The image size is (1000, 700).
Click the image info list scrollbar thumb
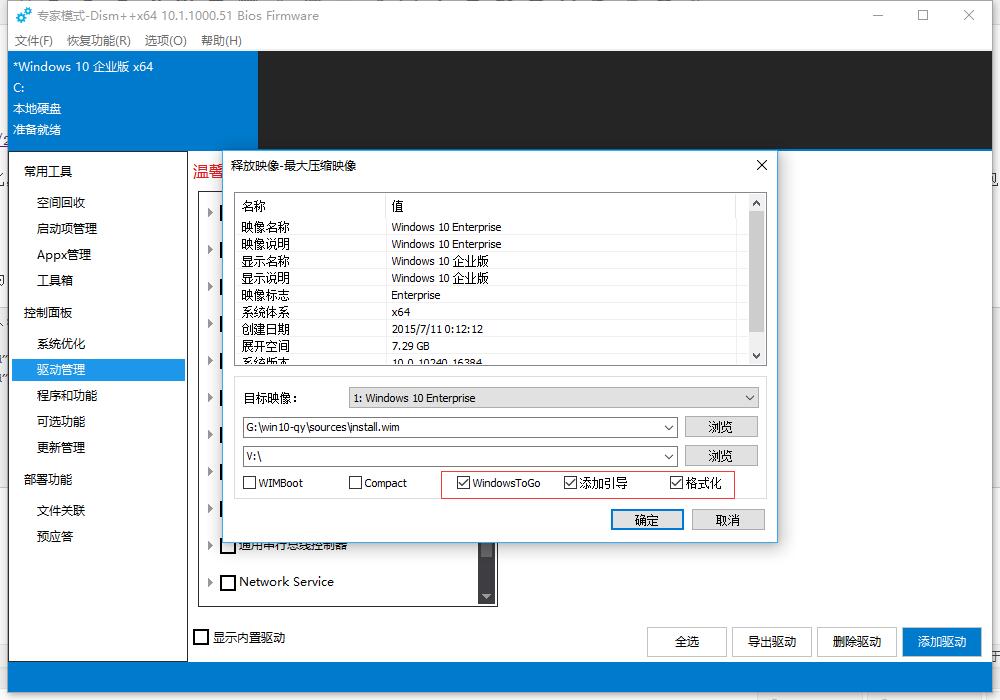756,272
